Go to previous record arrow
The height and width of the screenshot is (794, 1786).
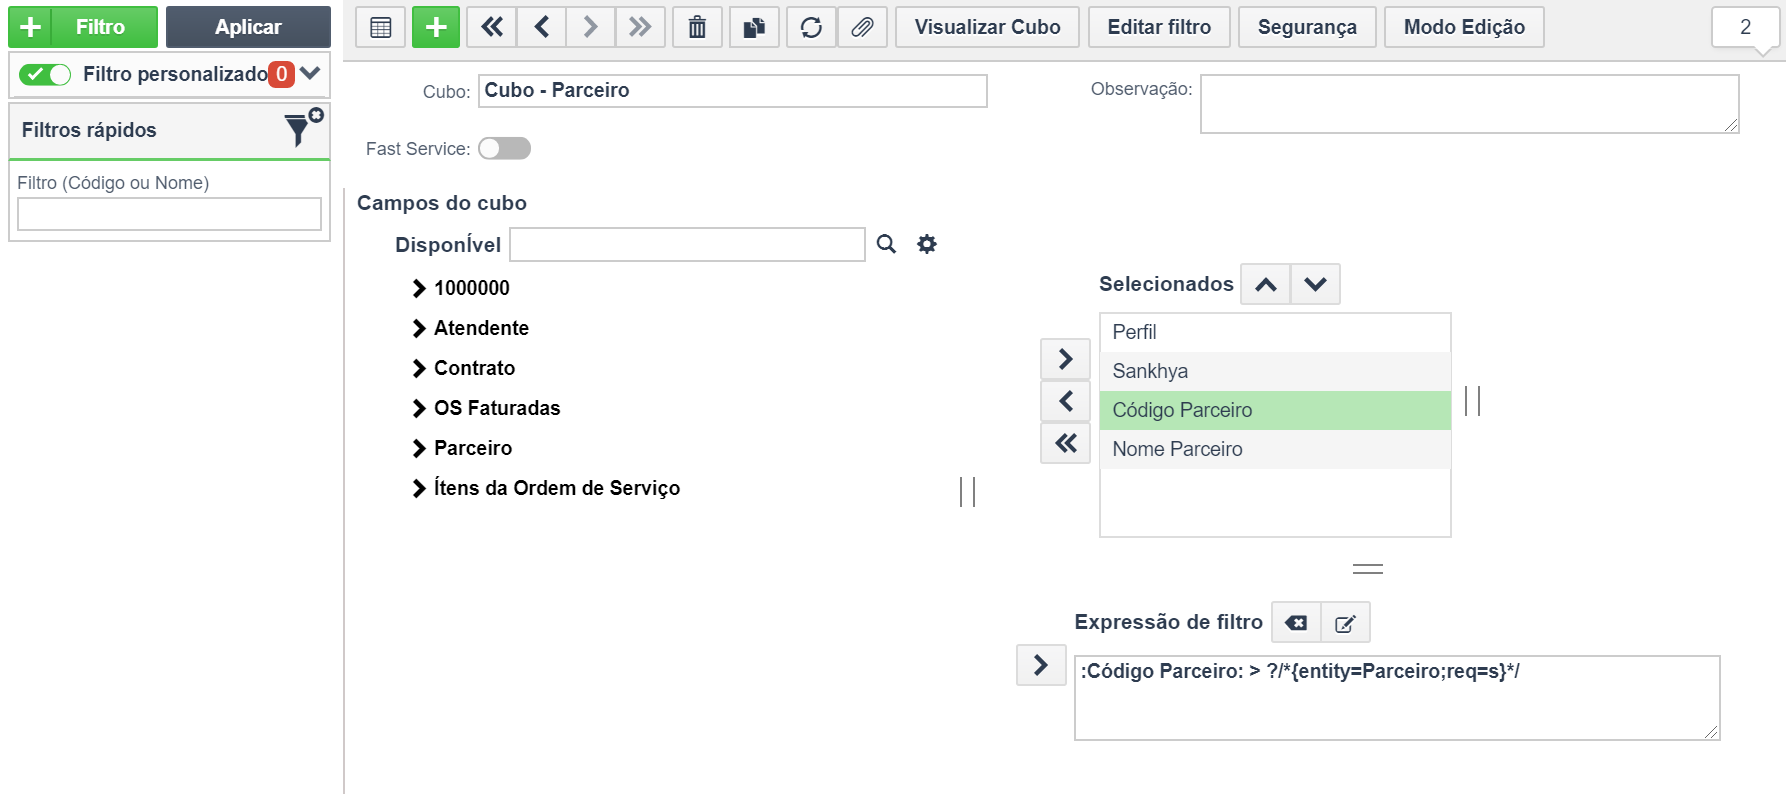coord(541,27)
